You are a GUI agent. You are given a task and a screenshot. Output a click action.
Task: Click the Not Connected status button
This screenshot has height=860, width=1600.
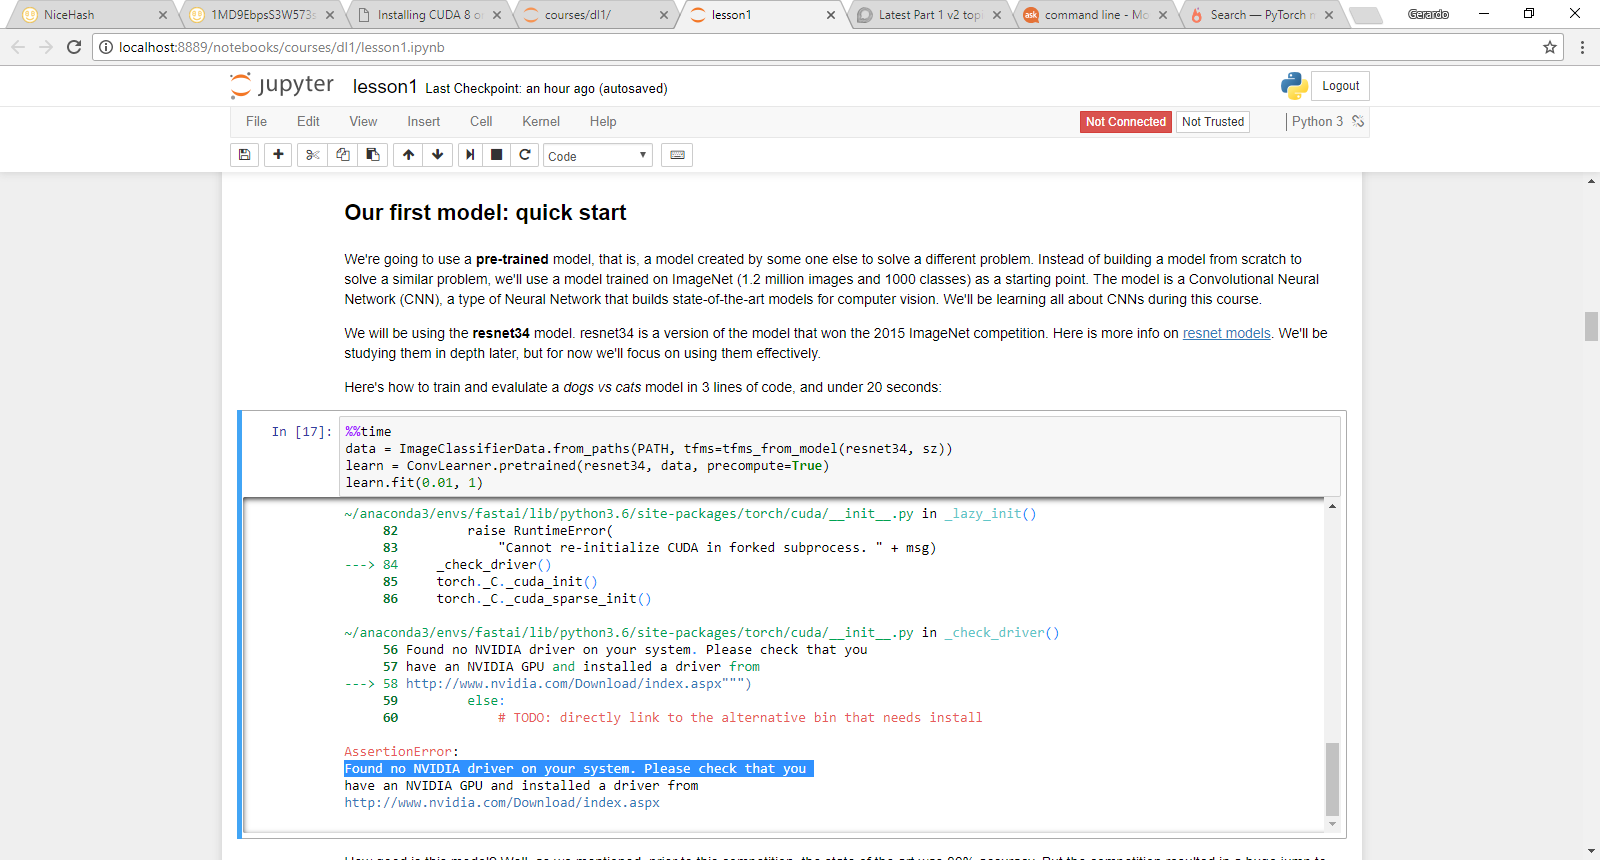click(1125, 122)
